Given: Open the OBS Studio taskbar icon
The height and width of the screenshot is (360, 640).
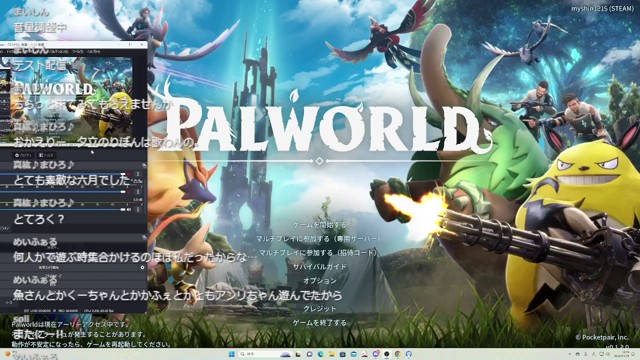Looking at the screenshot, I should (x=387, y=354).
